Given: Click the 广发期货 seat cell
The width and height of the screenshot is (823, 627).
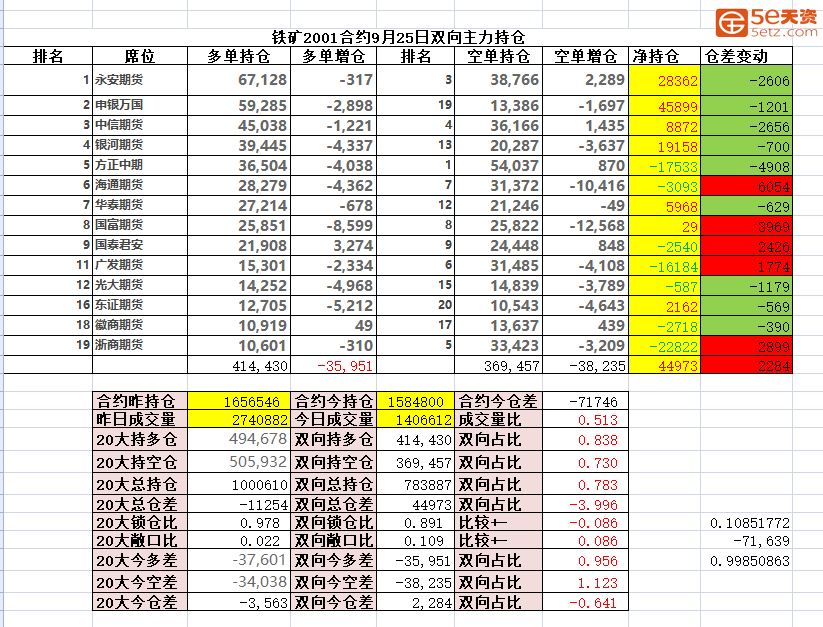Looking at the screenshot, I should point(140,264).
